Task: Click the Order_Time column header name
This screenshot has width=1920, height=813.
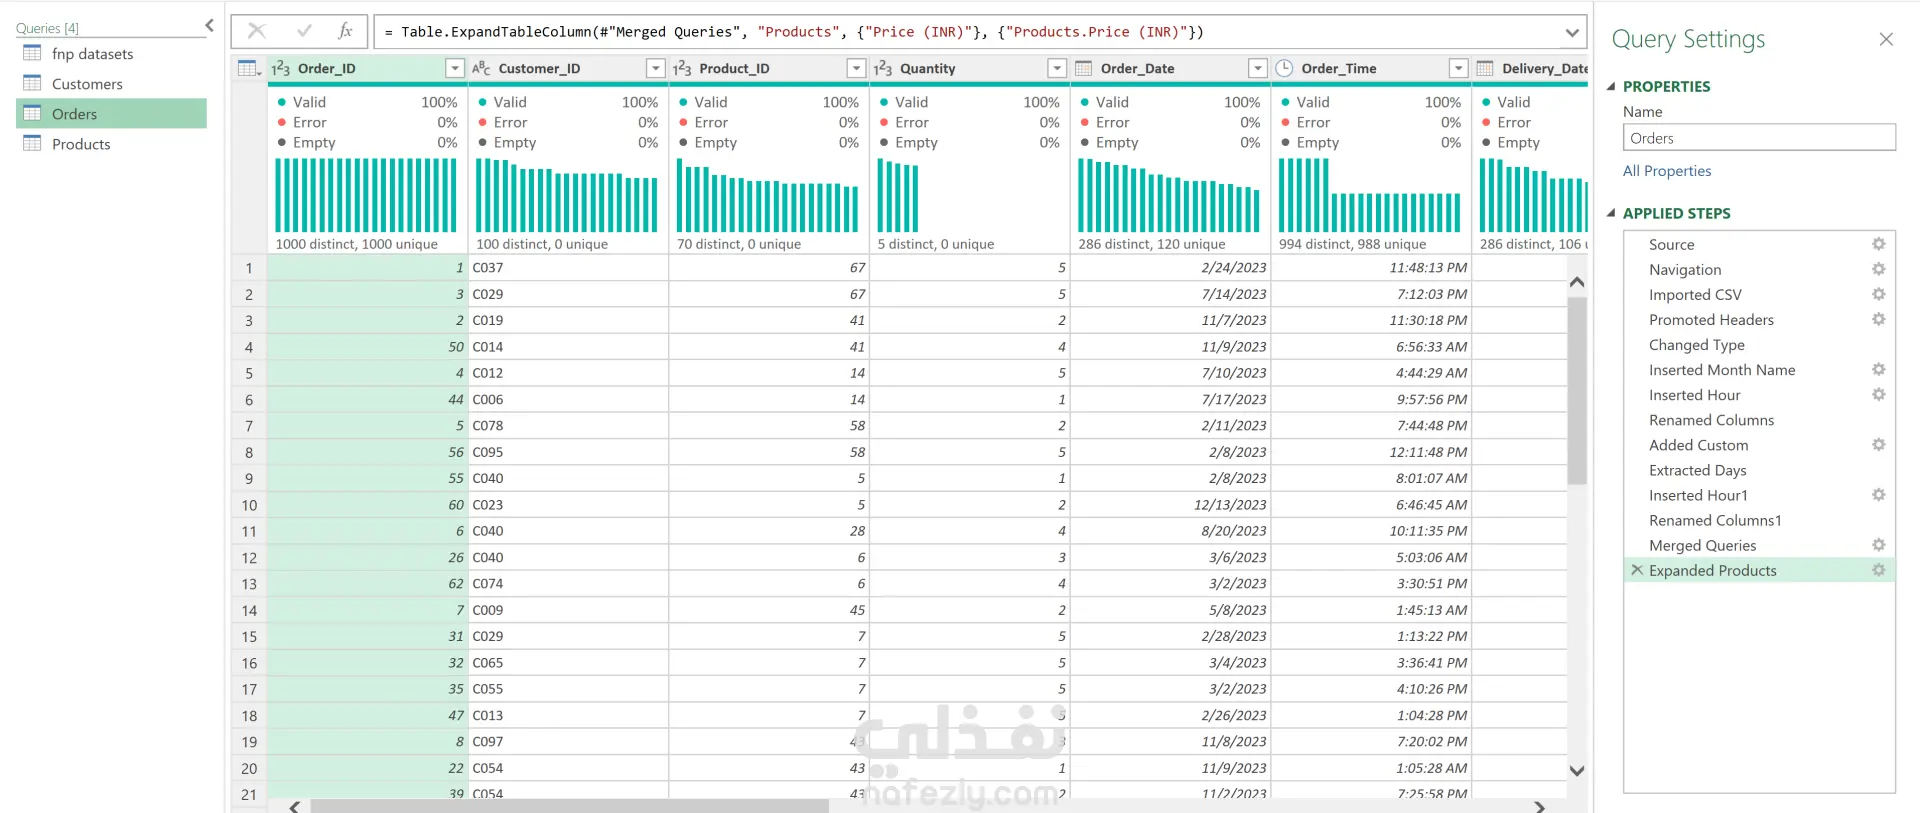Action: [x=1339, y=68]
